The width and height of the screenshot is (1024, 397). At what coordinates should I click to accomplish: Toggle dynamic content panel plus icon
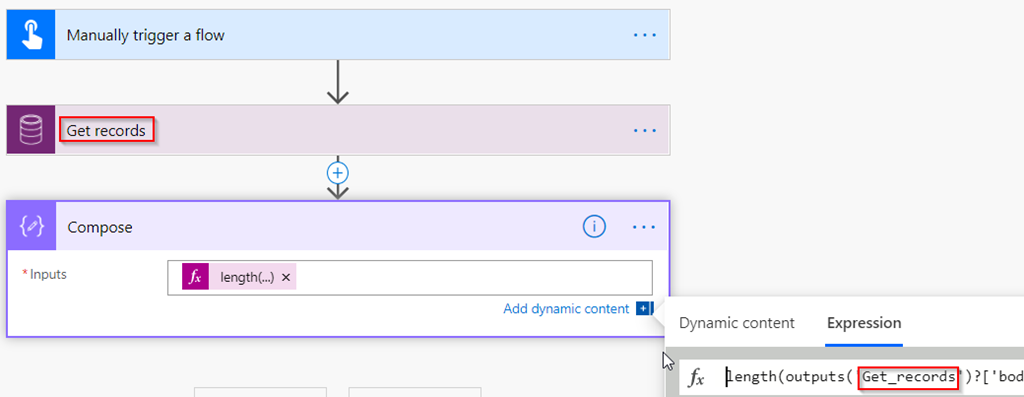(x=644, y=309)
